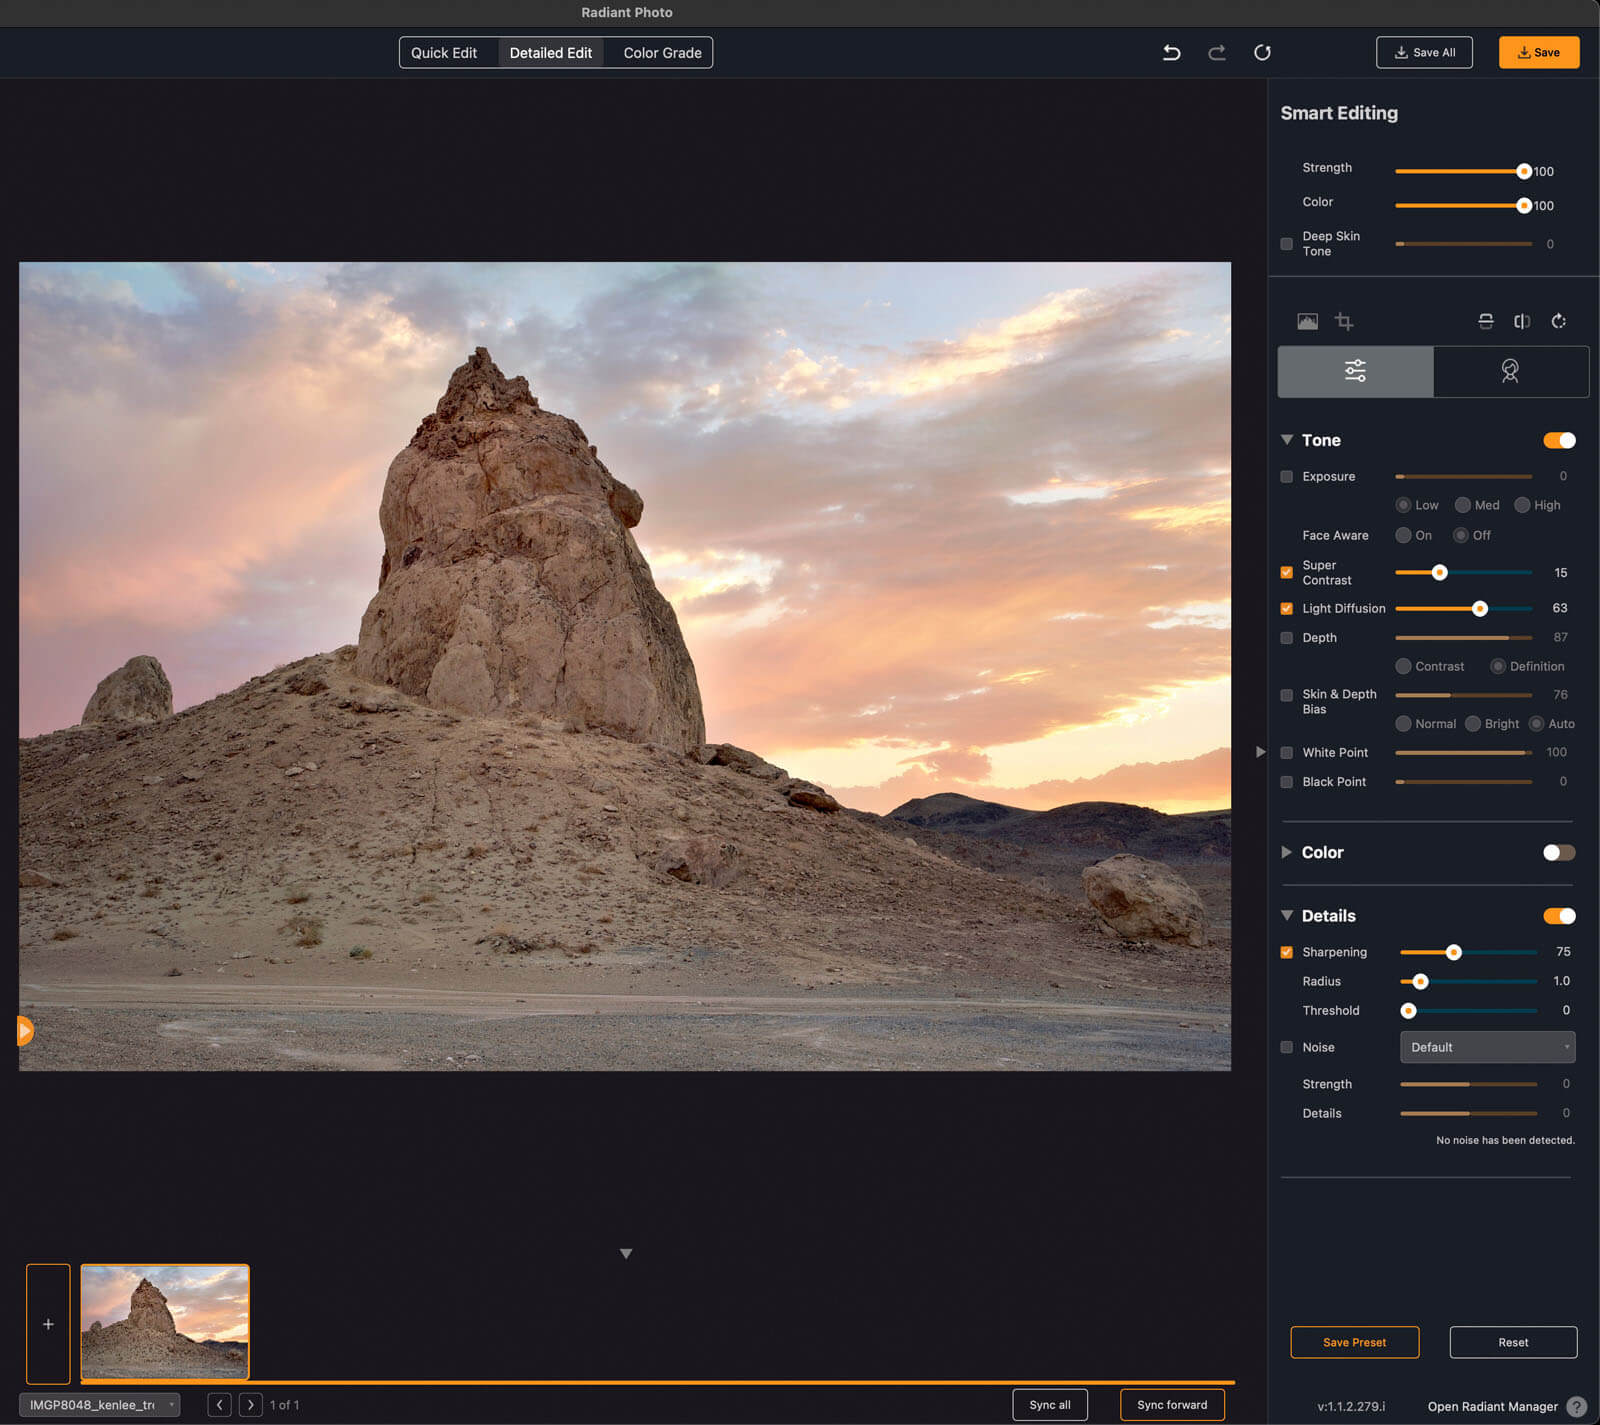The width and height of the screenshot is (1600, 1425).
Task: Switch to the Quick Edit tab
Action: coord(444,53)
